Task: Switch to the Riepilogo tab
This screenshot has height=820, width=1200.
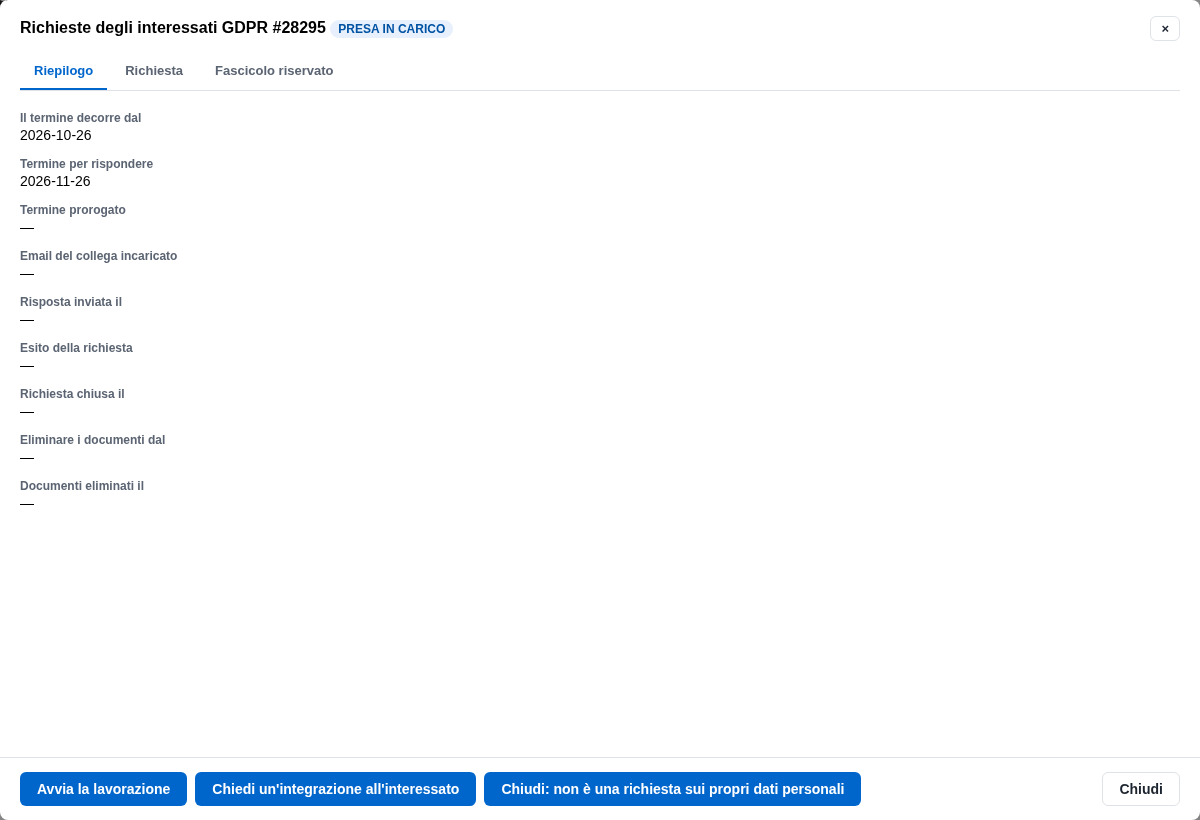Action: pos(63,71)
